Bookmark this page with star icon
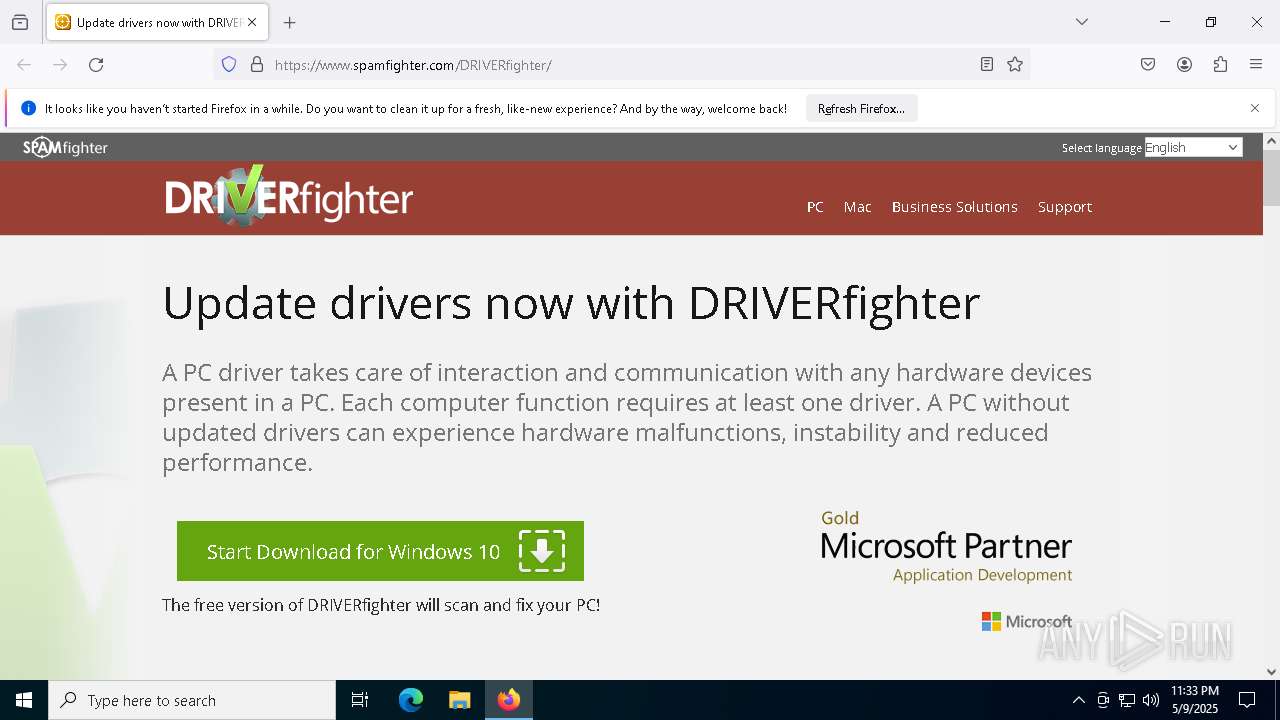The image size is (1280, 720). pos(1015,65)
